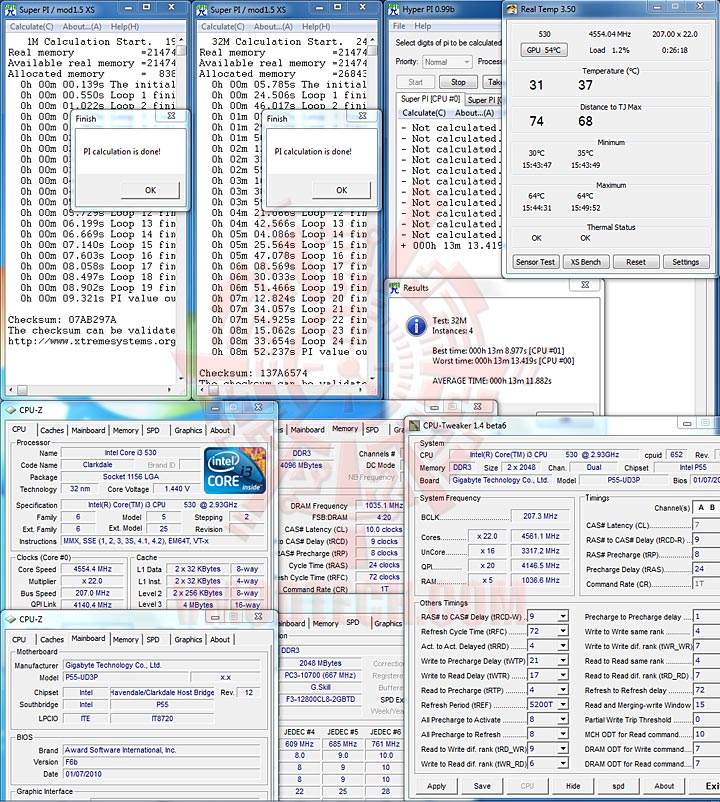Screen dimensions: 720x802
Task: Open the Calculate(C) menu in the 32M Super PI window
Action: click(x=222, y=27)
